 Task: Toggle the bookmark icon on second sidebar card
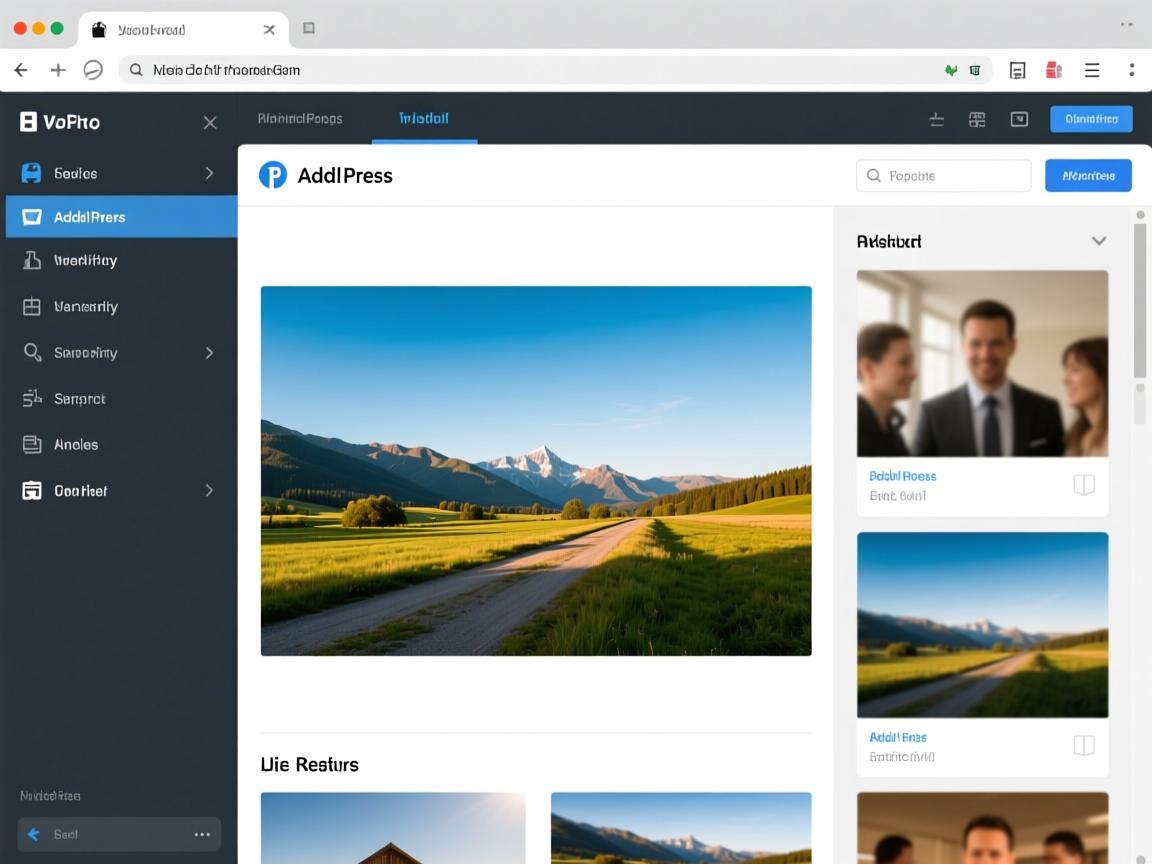coord(1083,745)
